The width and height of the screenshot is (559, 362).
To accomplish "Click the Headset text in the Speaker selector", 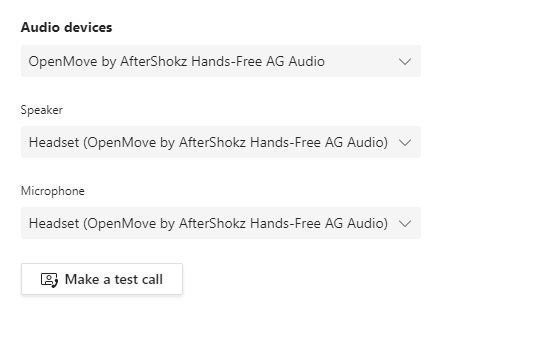I will pos(54,142).
